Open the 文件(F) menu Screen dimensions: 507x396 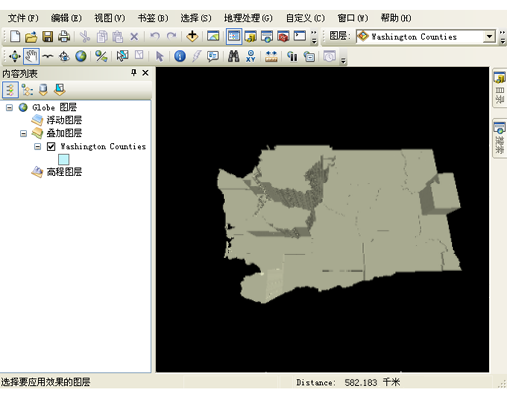pyautogui.click(x=23, y=18)
